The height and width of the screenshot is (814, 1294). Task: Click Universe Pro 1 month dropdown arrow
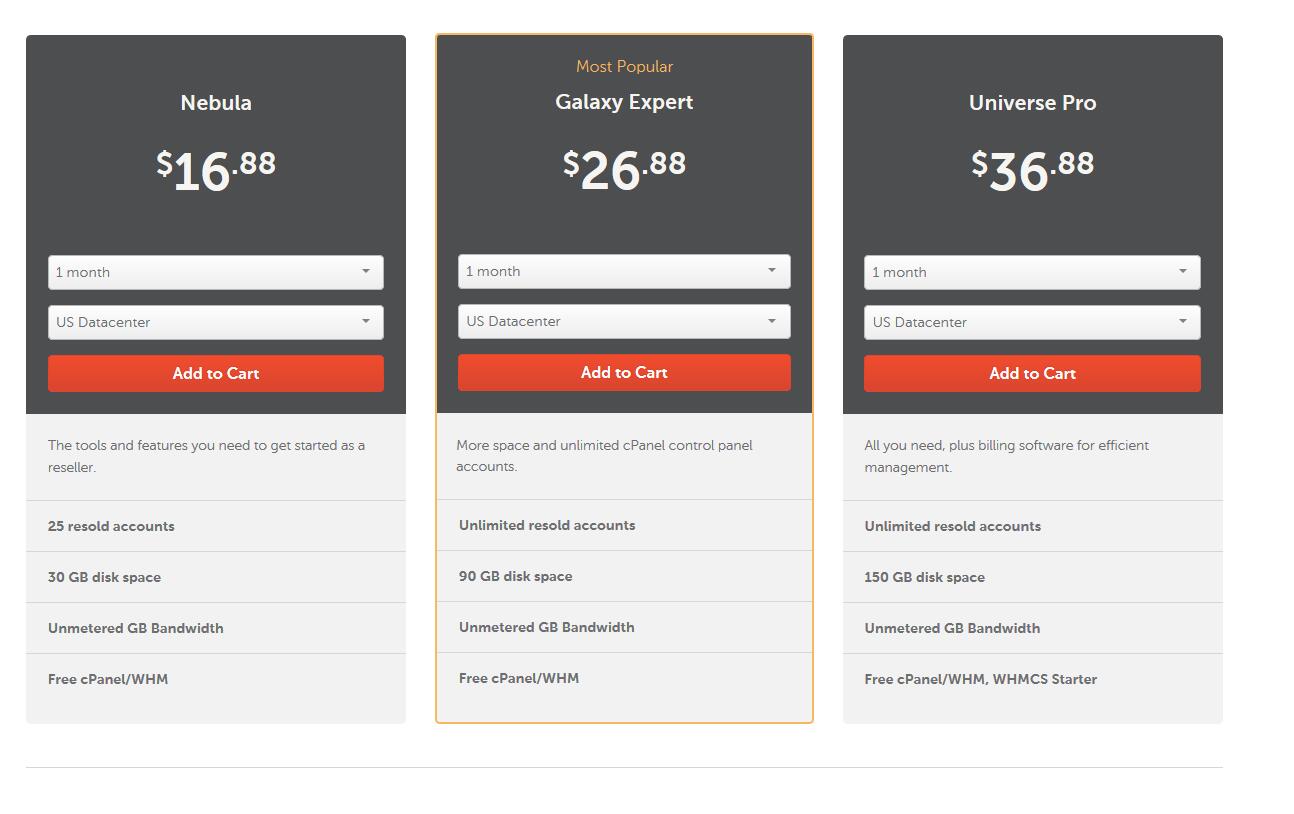(1183, 271)
